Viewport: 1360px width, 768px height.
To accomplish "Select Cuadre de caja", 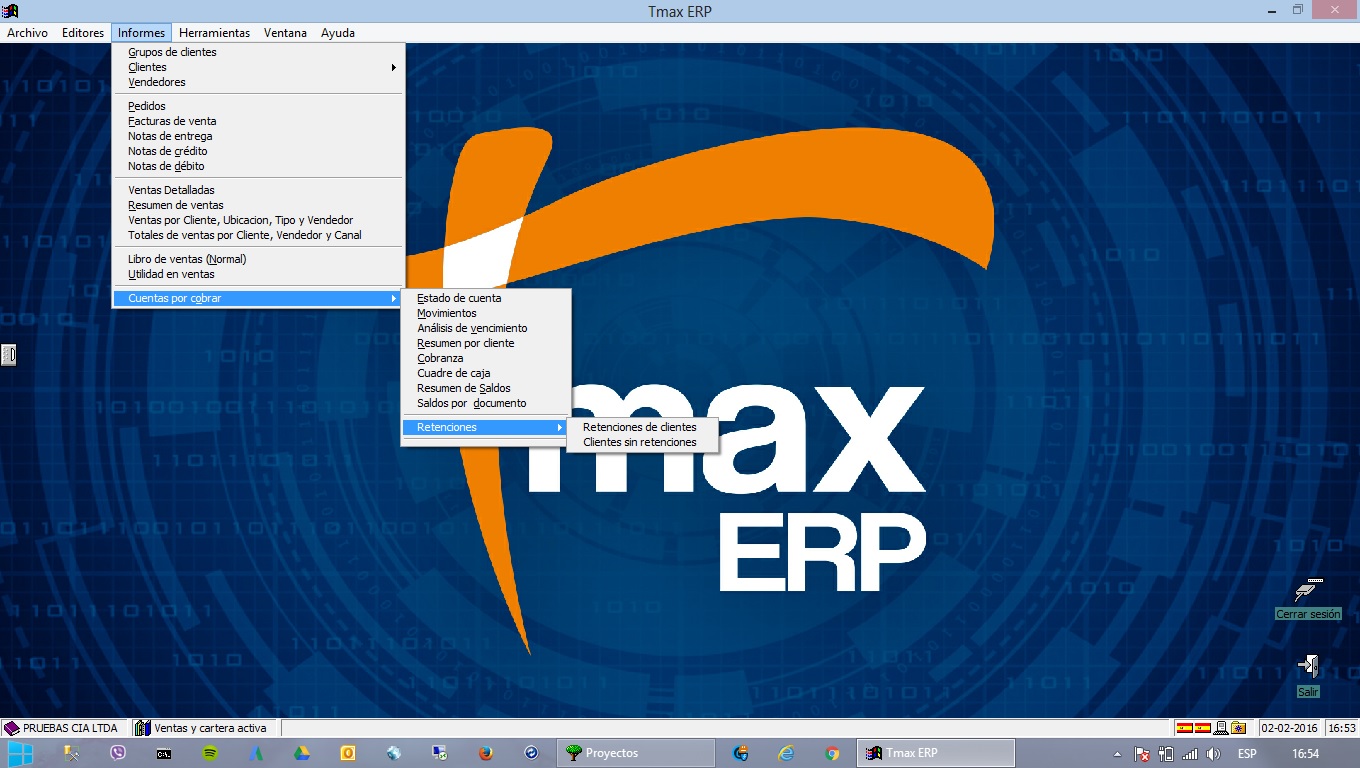I will [x=485, y=373].
